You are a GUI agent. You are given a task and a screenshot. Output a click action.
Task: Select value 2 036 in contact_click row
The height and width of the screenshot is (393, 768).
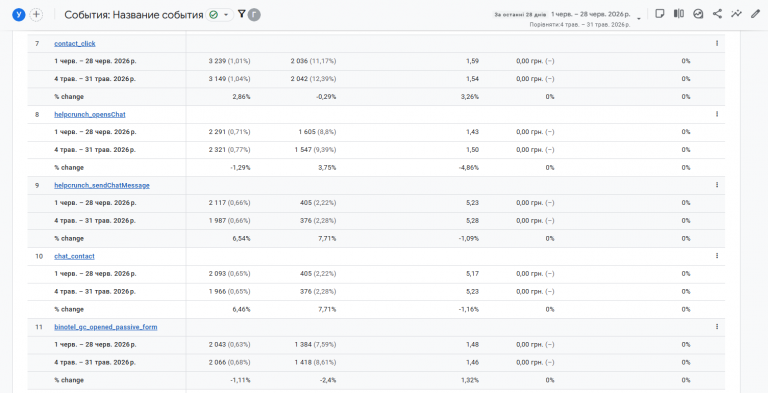coord(299,61)
